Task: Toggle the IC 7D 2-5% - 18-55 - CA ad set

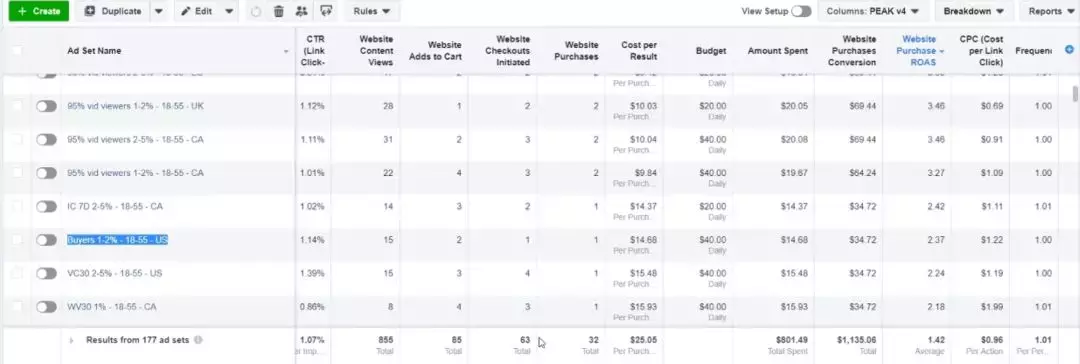Action: [x=46, y=206]
